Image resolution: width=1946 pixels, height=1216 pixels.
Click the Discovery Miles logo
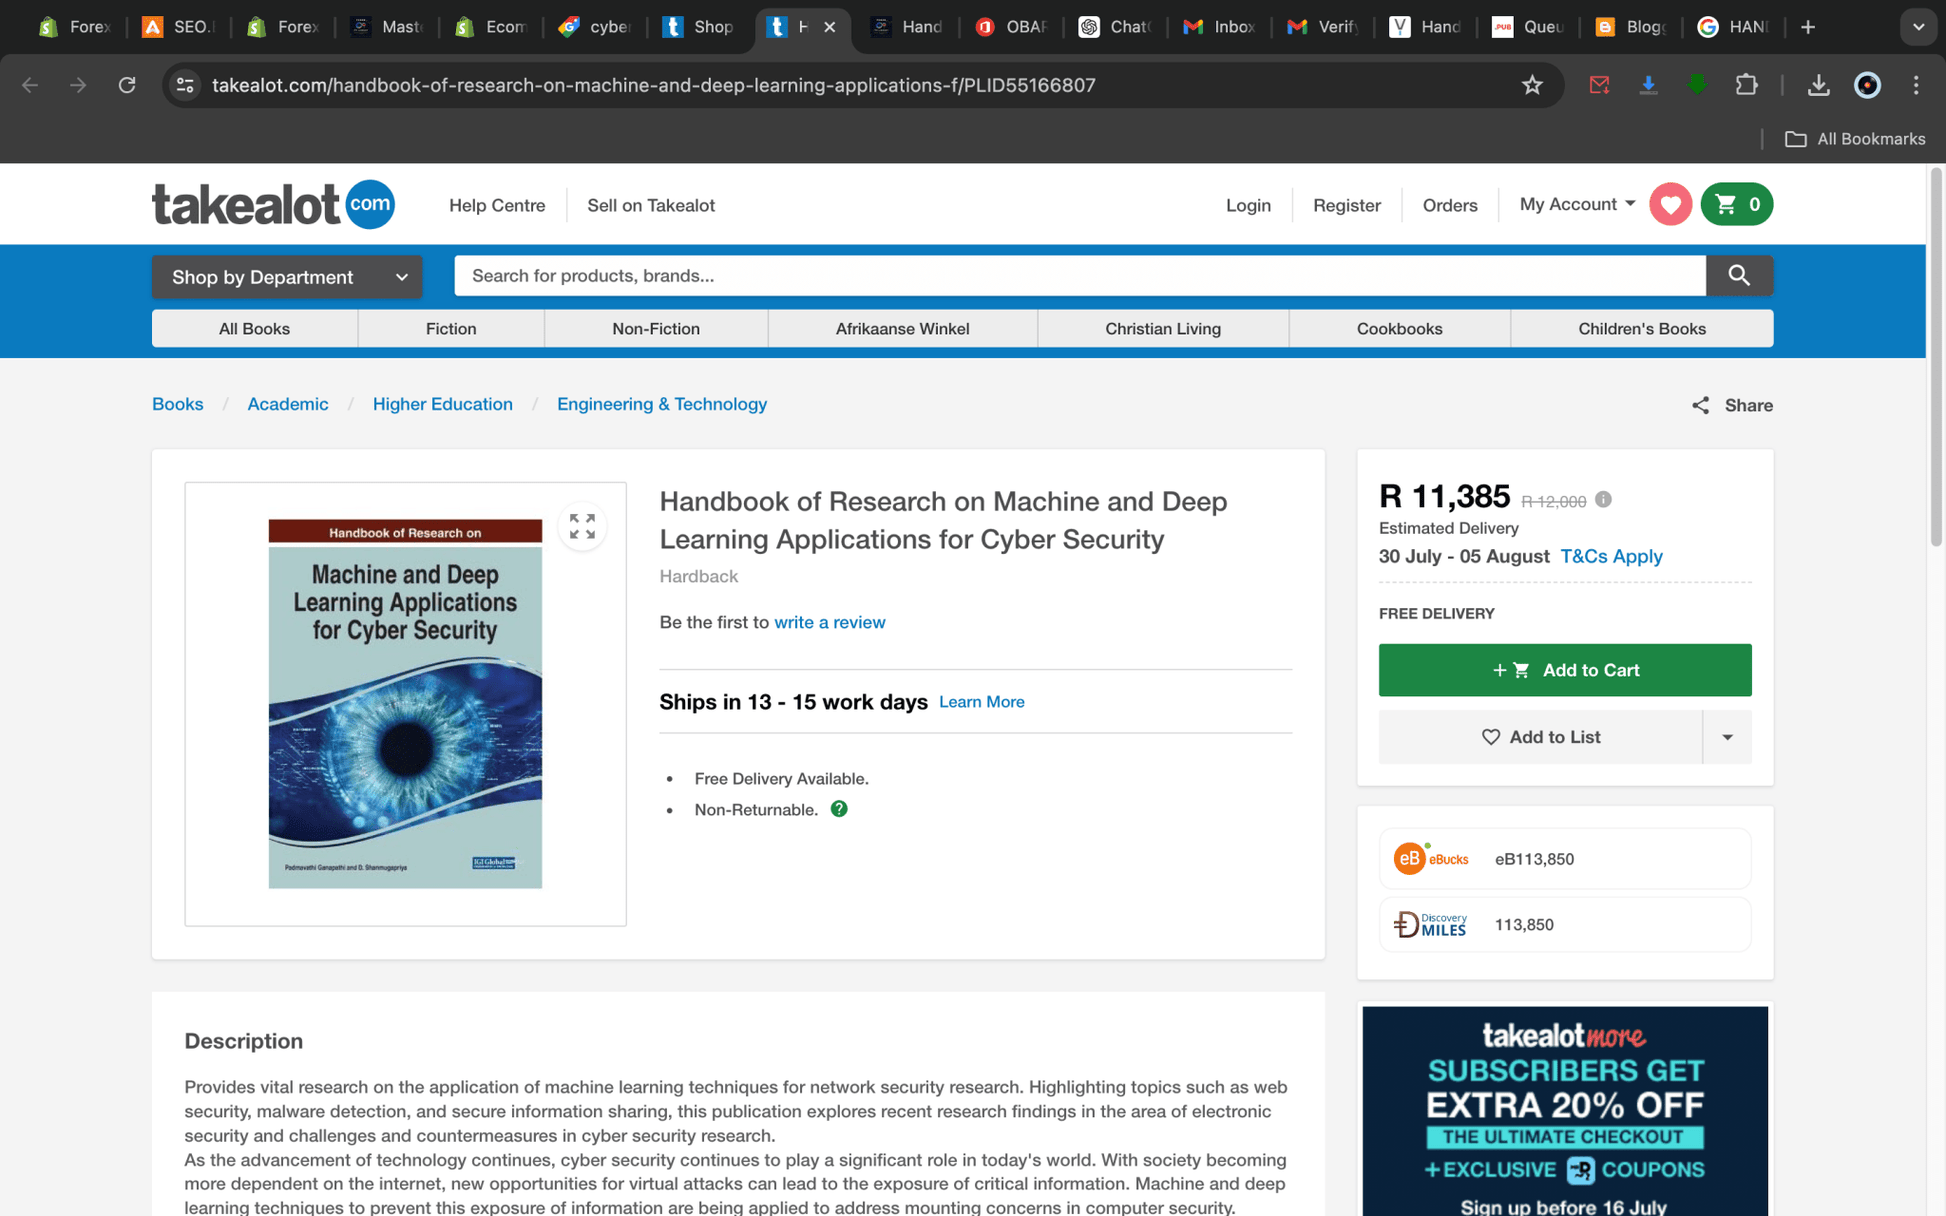1431,924
